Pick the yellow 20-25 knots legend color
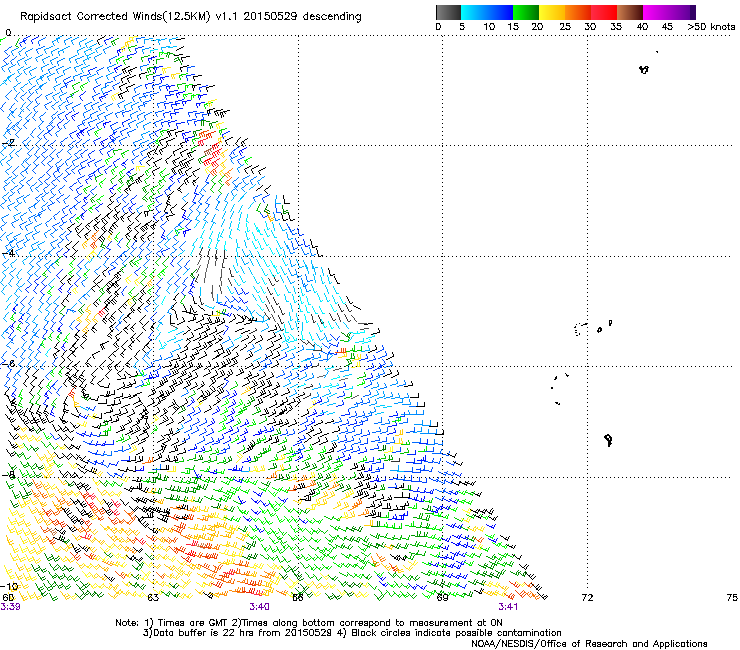 pyautogui.click(x=552, y=12)
